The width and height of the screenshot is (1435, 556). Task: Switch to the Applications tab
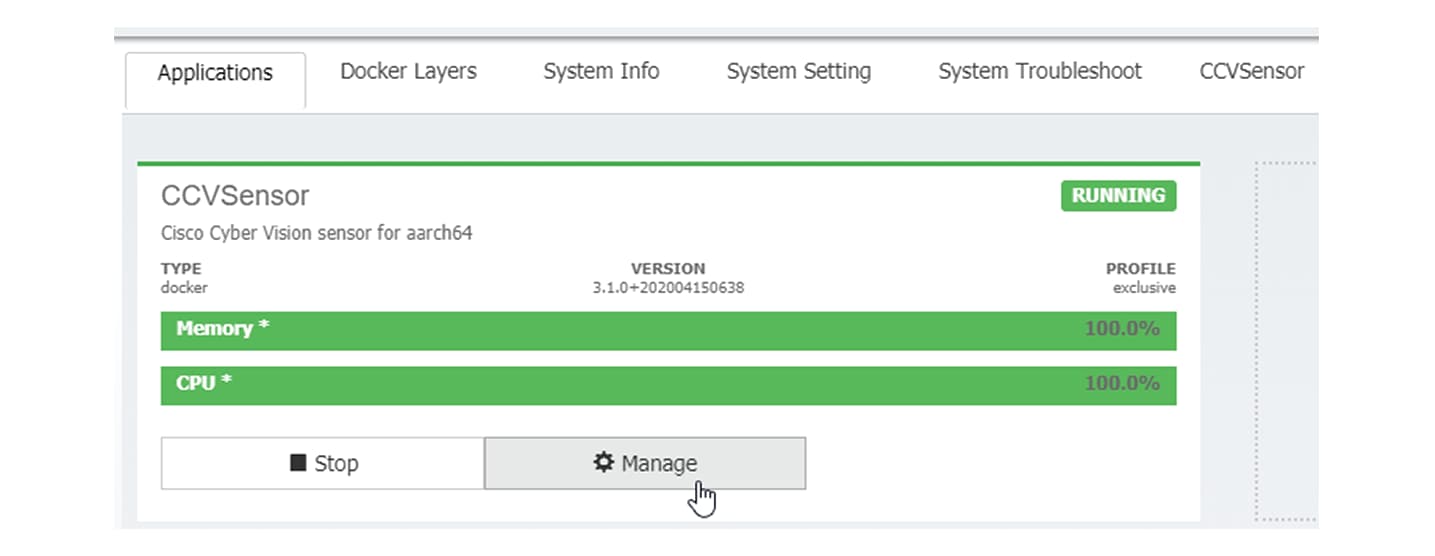coord(215,73)
